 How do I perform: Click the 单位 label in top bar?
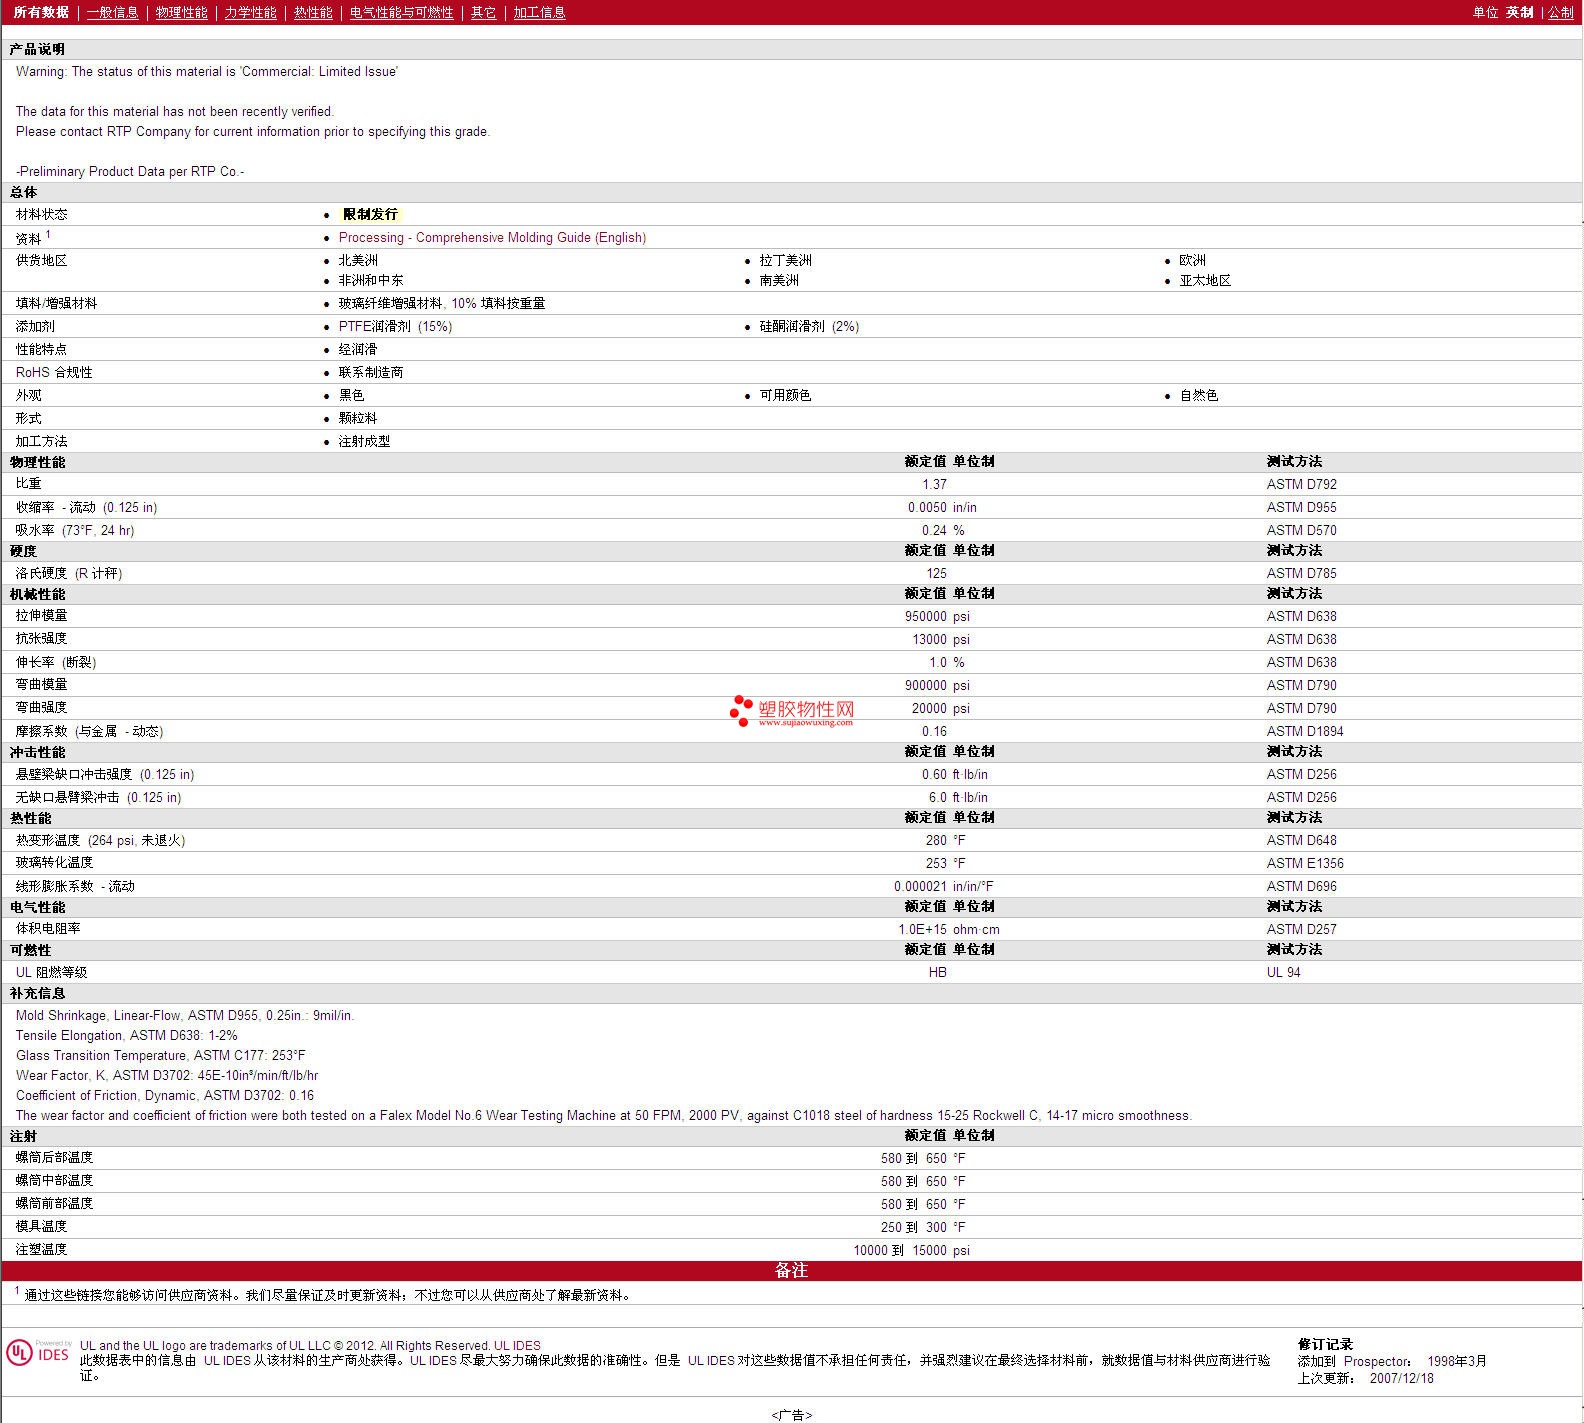pyautogui.click(x=1485, y=12)
